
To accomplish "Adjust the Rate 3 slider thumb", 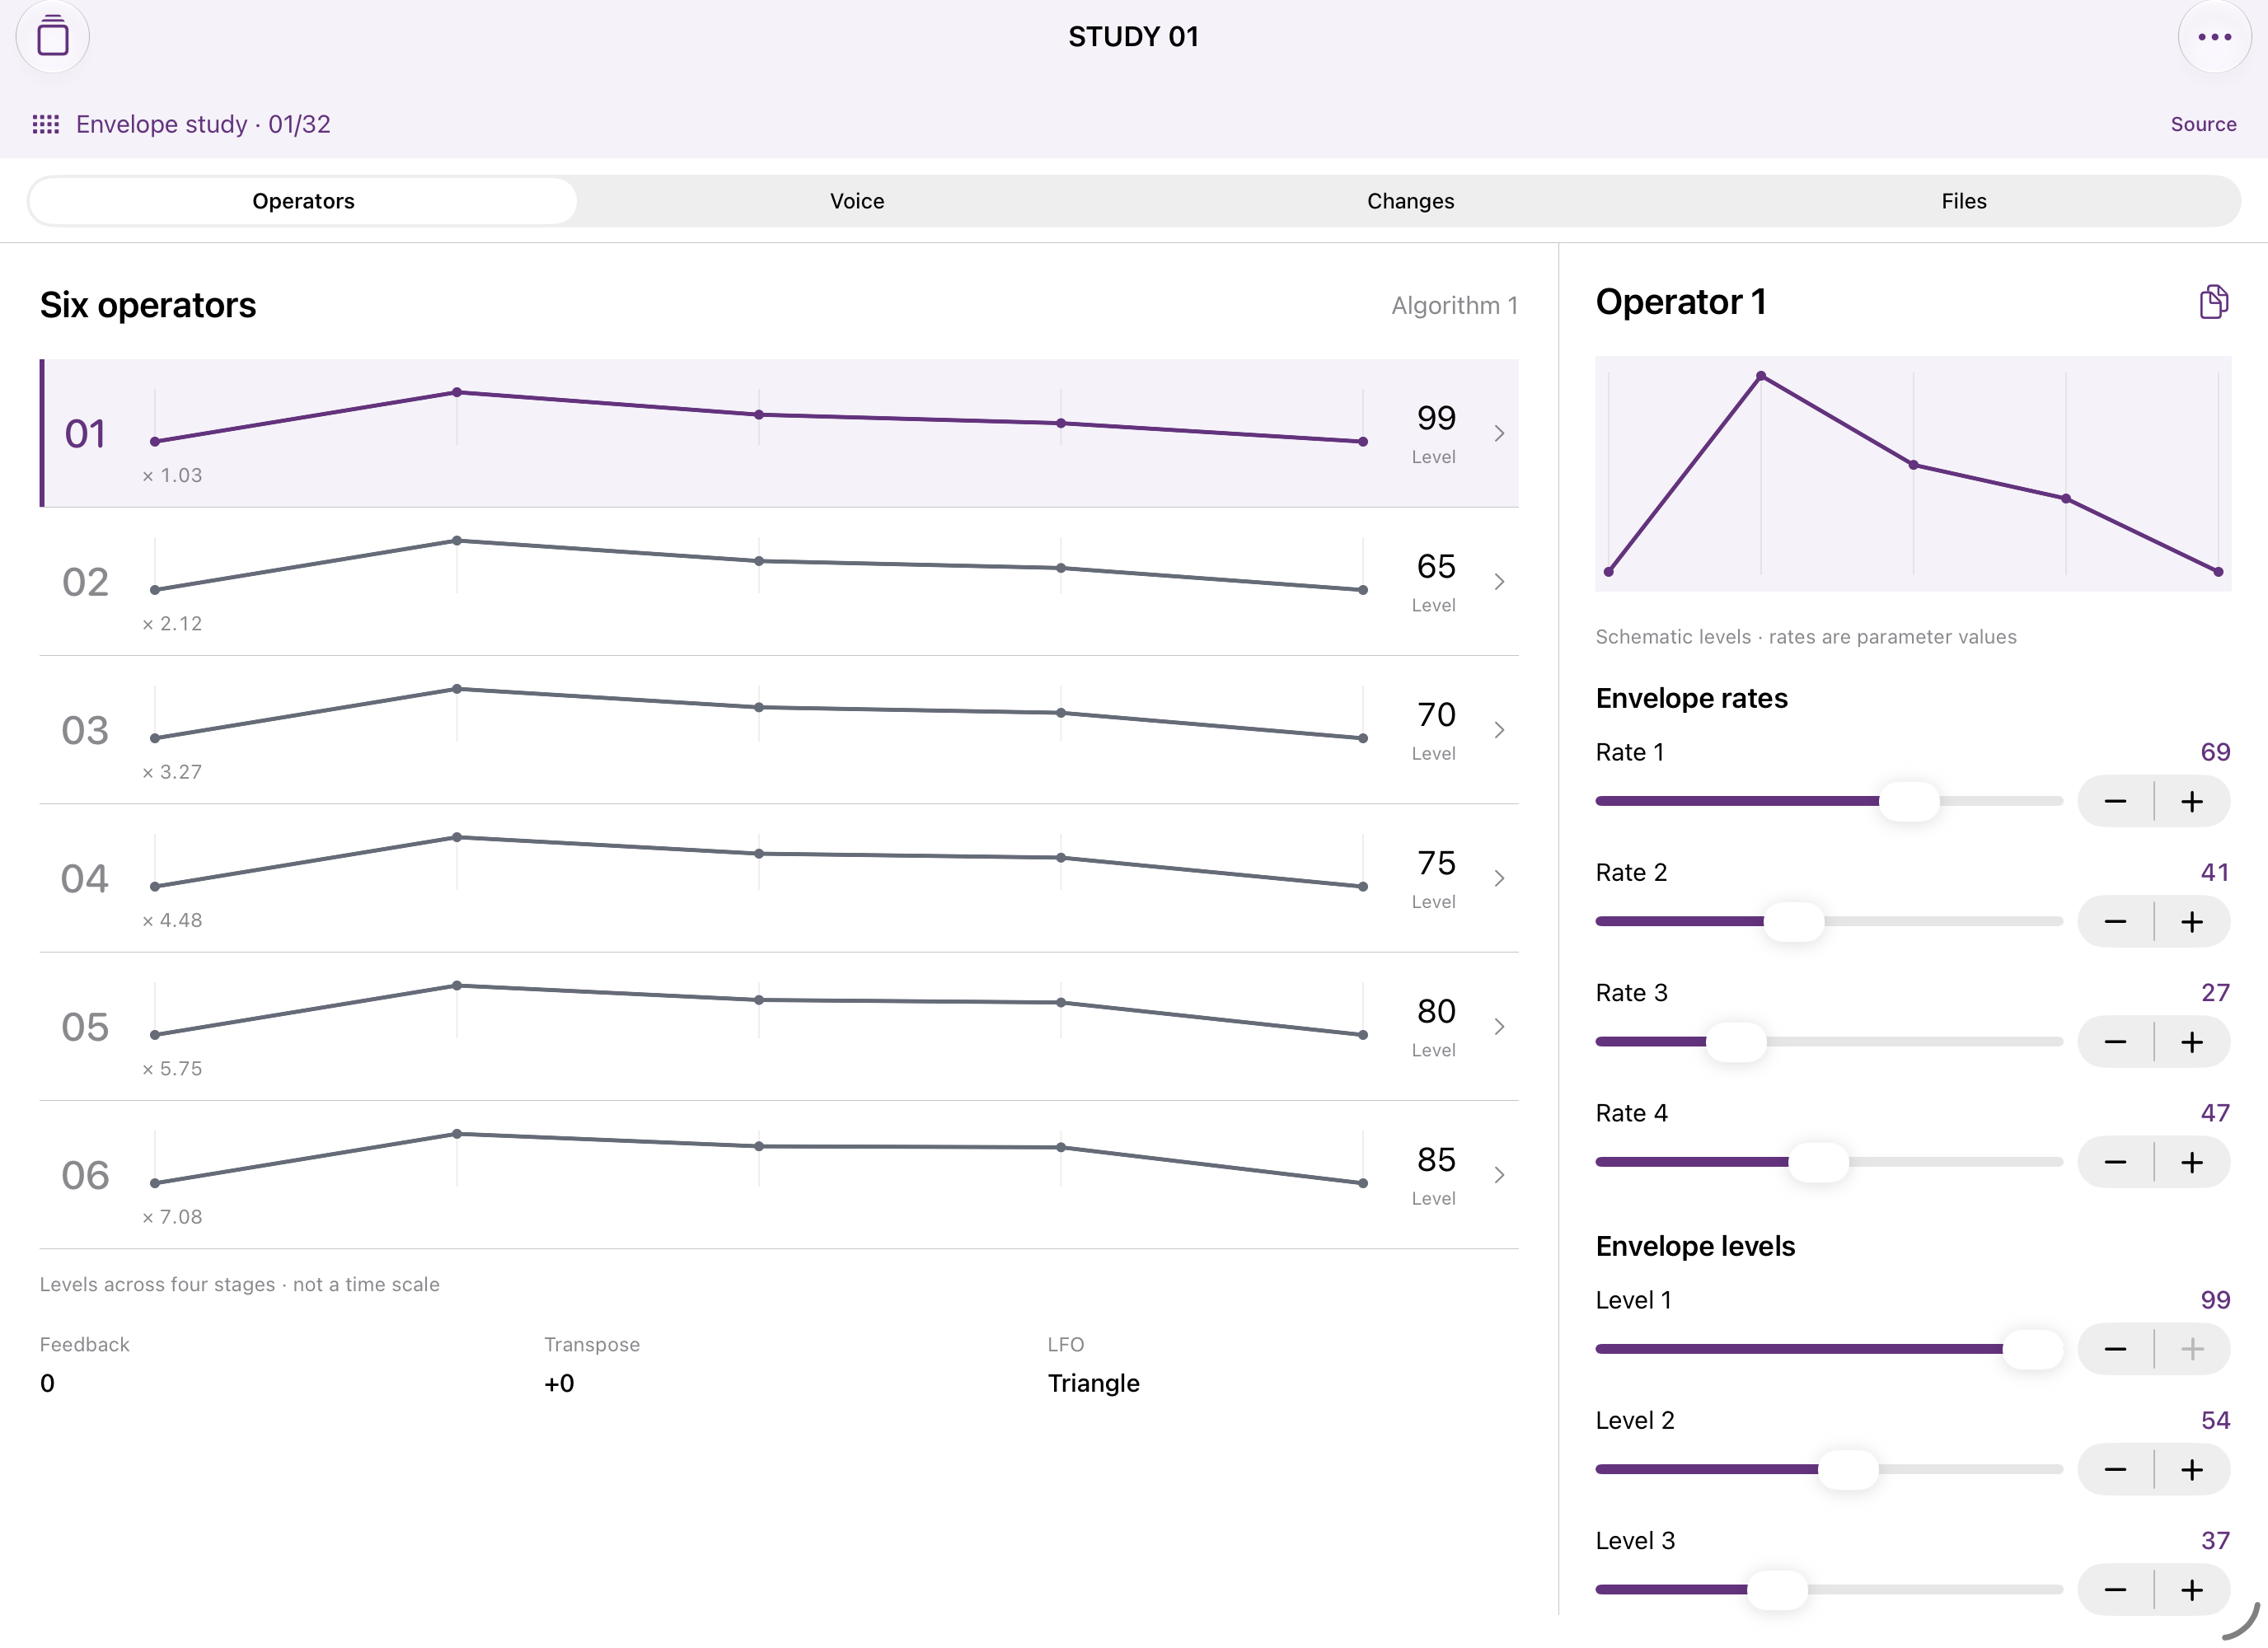I will point(1736,1042).
